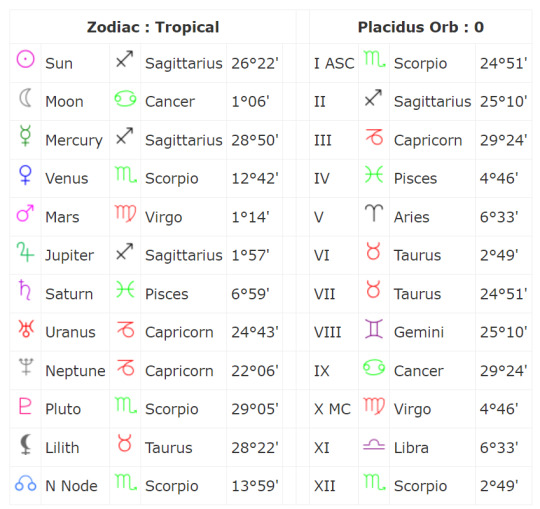Select the Libra scales icon in row XI
The height and width of the screenshot is (509, 540).
pos(374,445)
